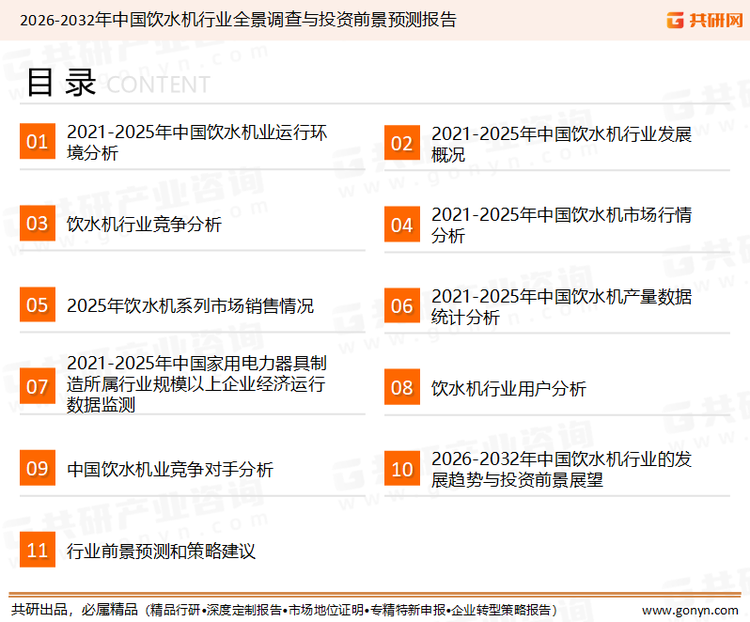Click footer slogan 共研出品，必属精品

coord(75,610)
